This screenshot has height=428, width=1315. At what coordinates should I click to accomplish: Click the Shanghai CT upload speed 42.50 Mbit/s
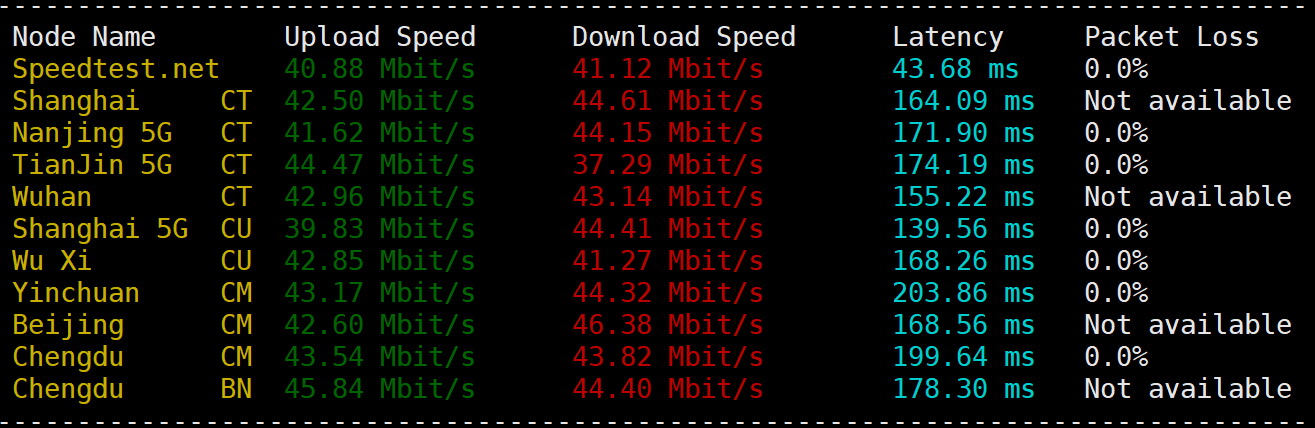click(x=380, y=101)
